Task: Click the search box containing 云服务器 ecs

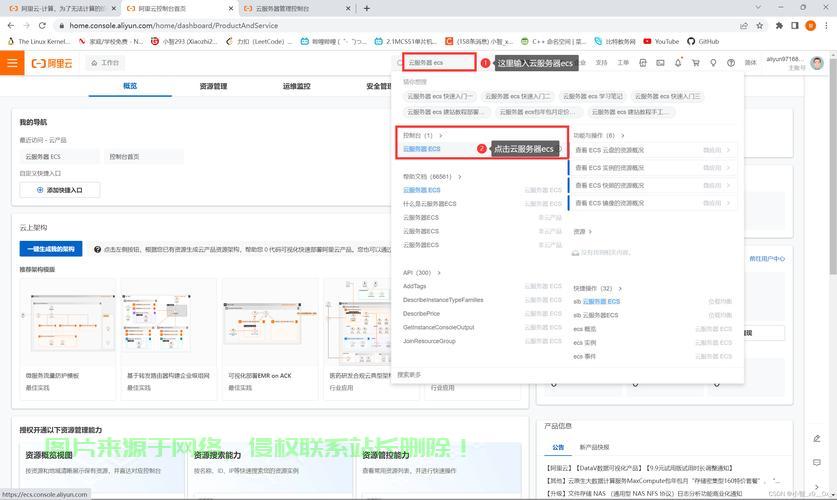Action: [439, 62]
